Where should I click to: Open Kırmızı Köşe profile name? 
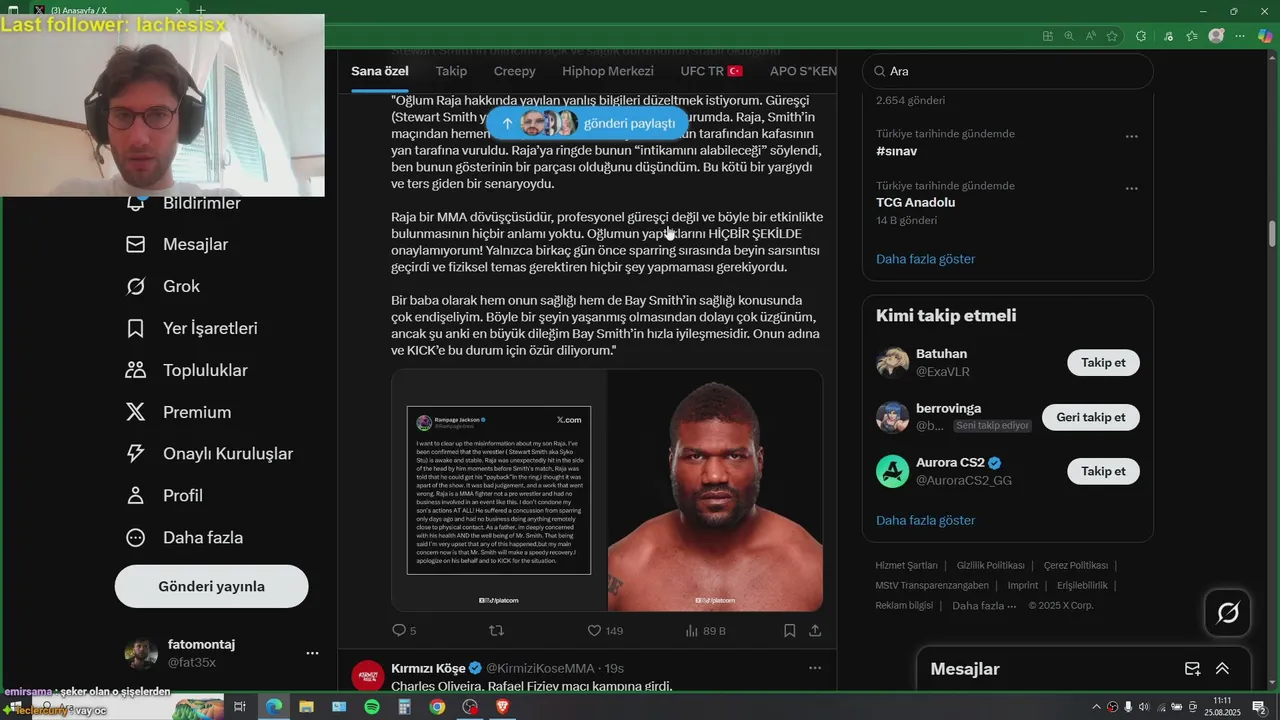click(428, 668)
